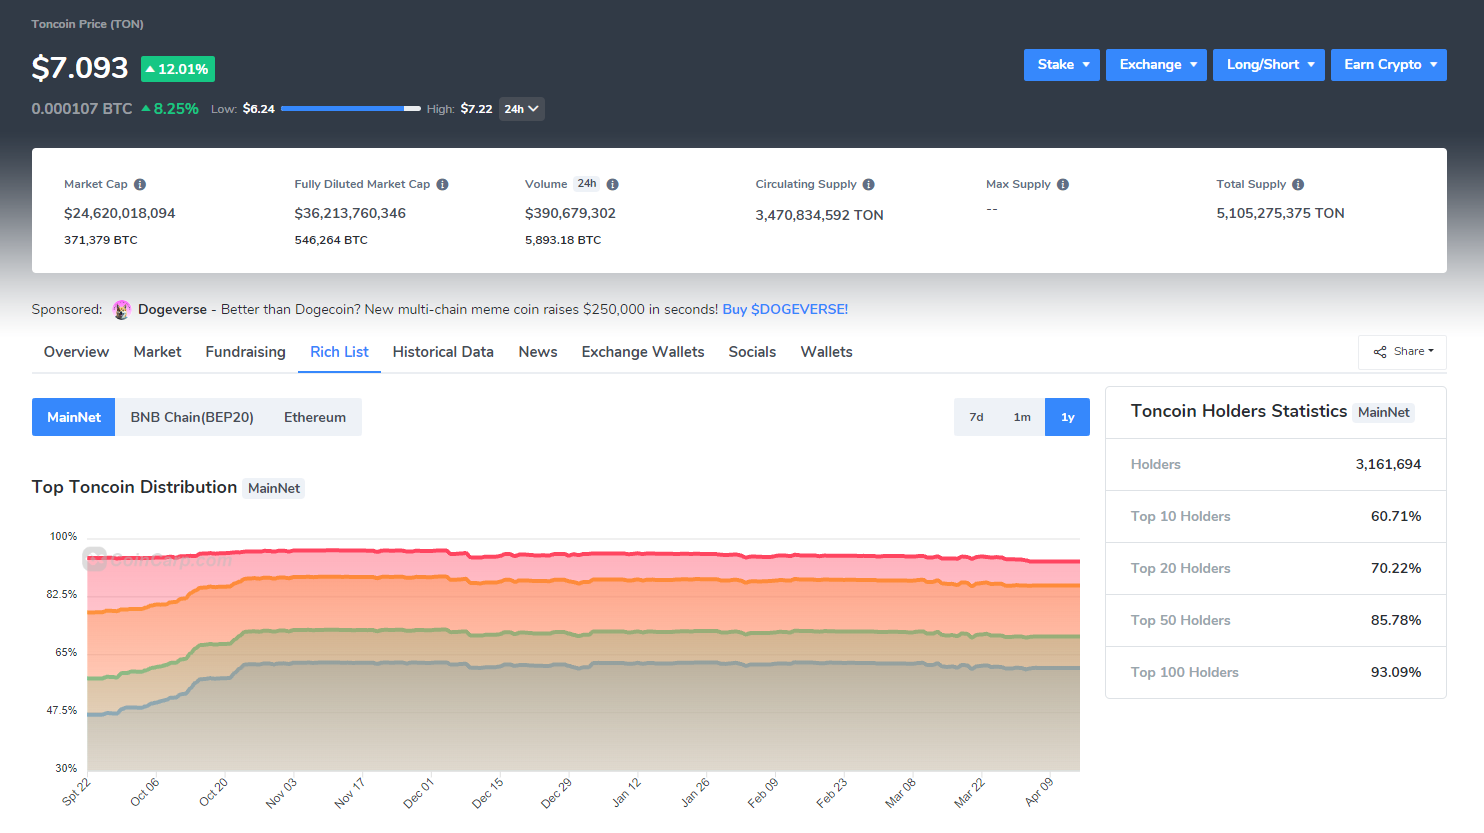1484x833 pixels.
Task: Click the fully diluted cap $36,213,760,346
Action: (x=350, y=214)
